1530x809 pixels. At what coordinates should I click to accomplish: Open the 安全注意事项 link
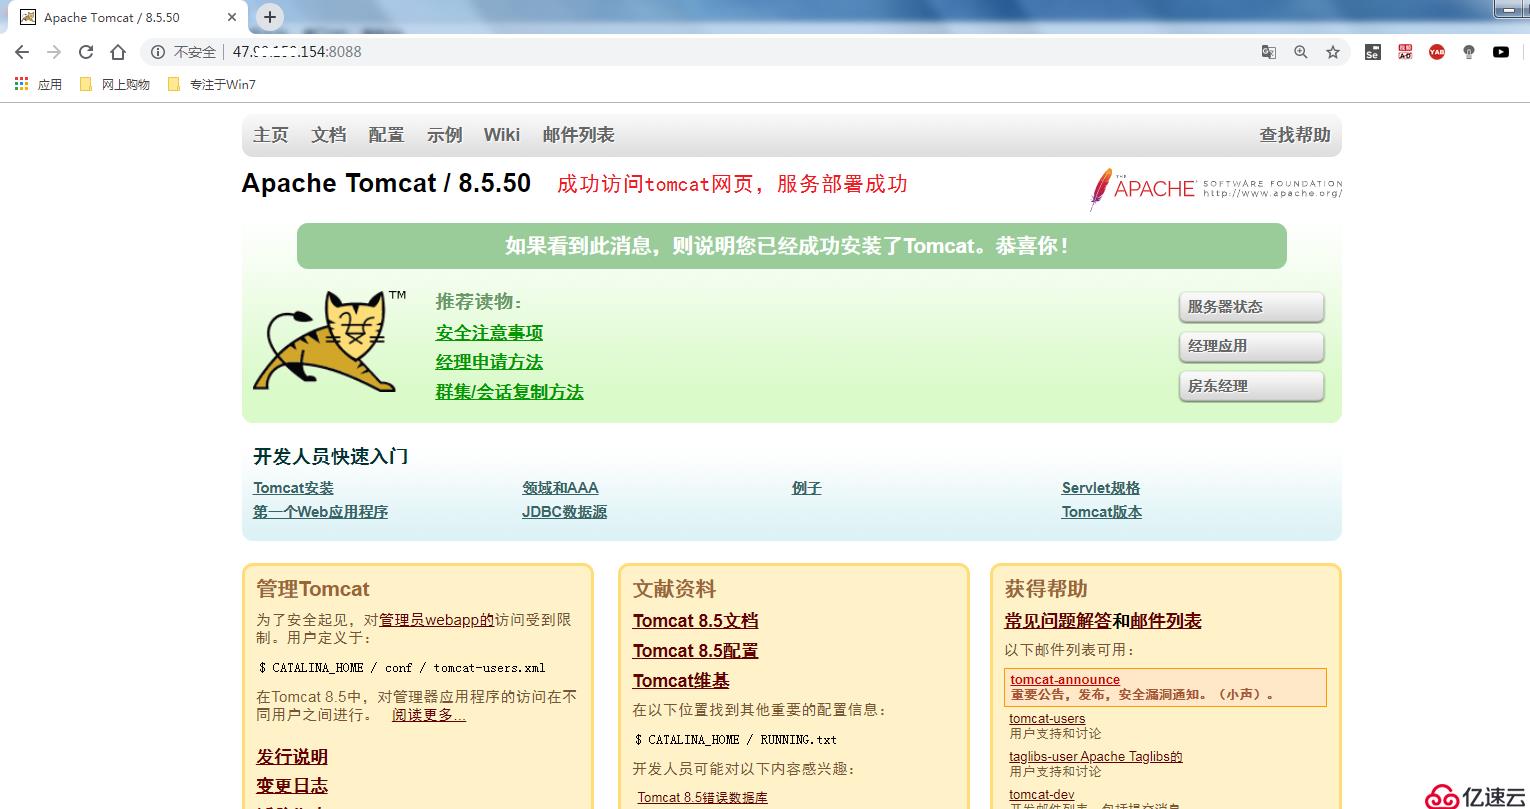489,333
